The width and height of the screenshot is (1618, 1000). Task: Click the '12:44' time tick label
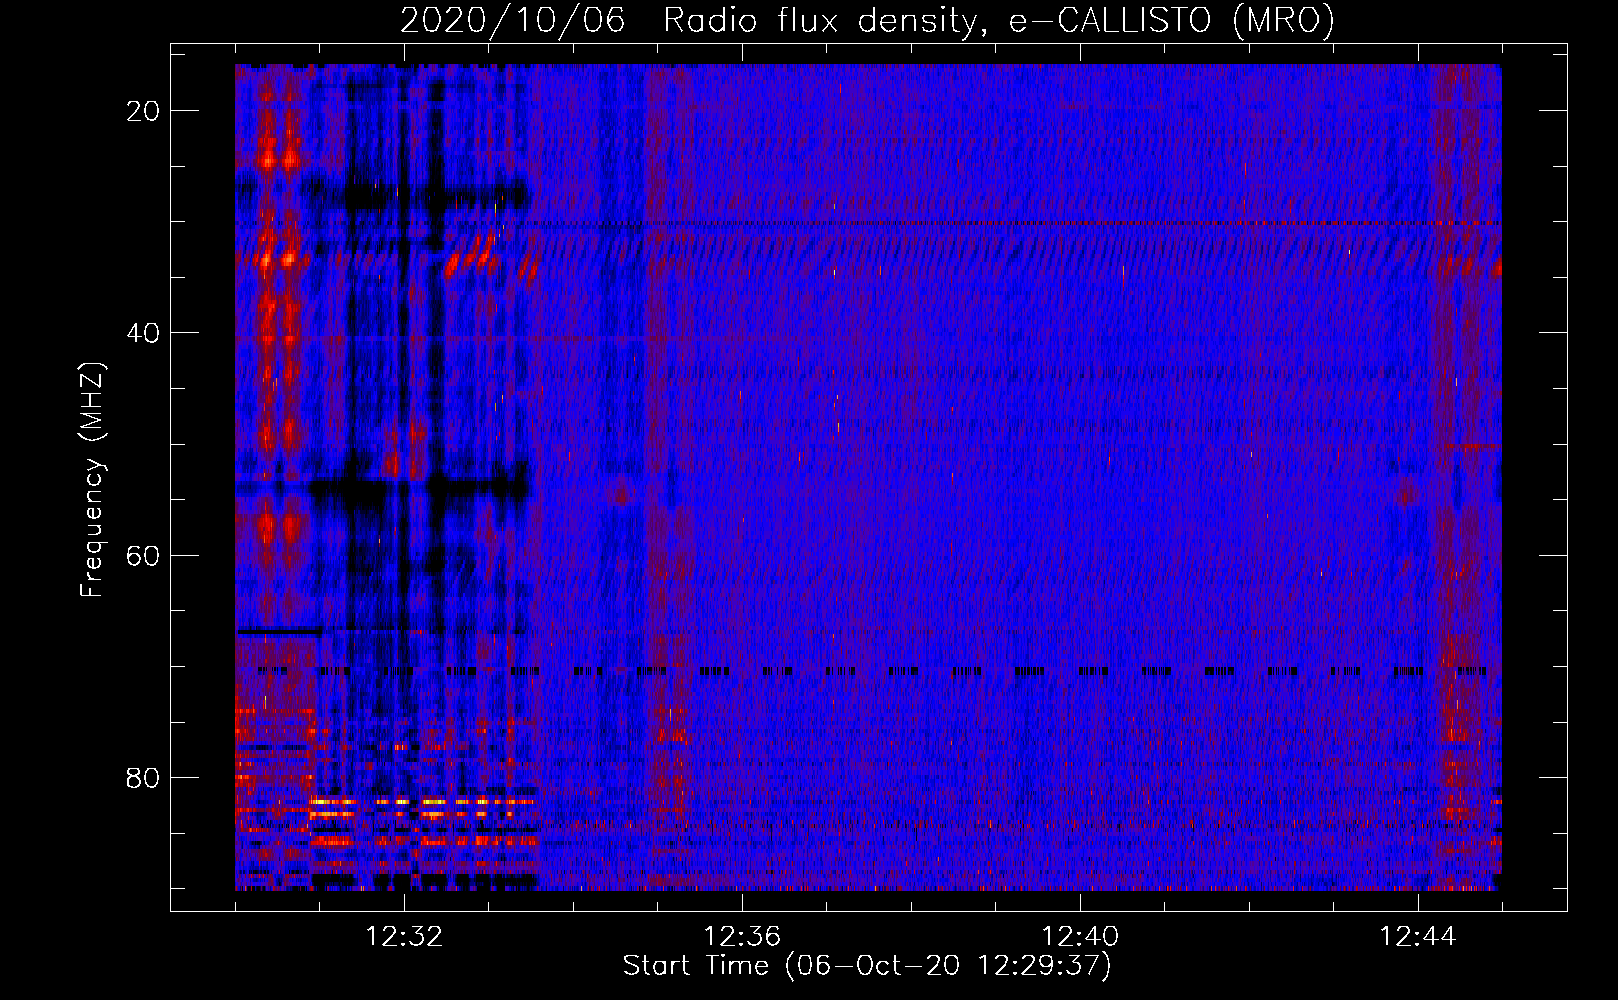[x=1418, y=937]
